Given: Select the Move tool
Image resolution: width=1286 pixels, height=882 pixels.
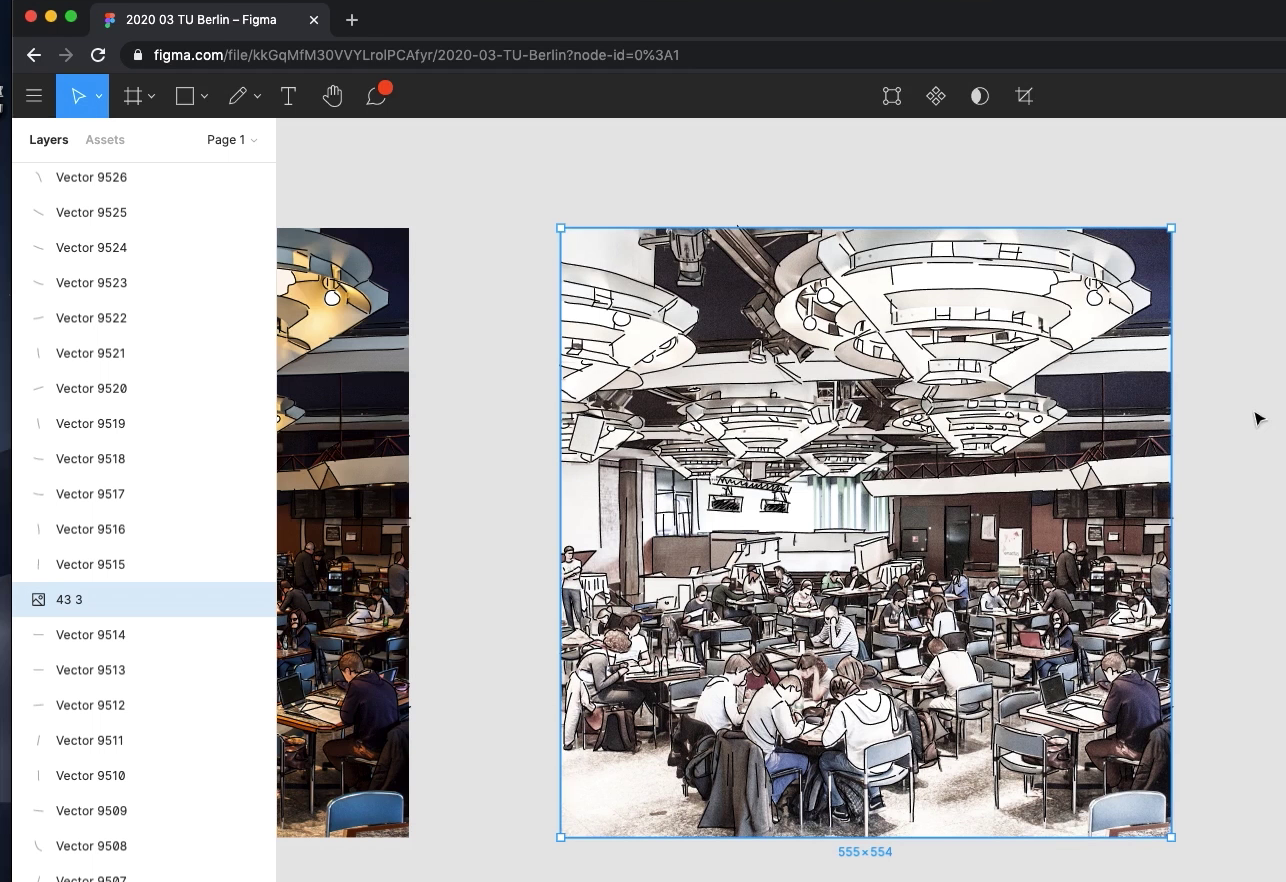Looking at the screenshot, I should point(76,96).
